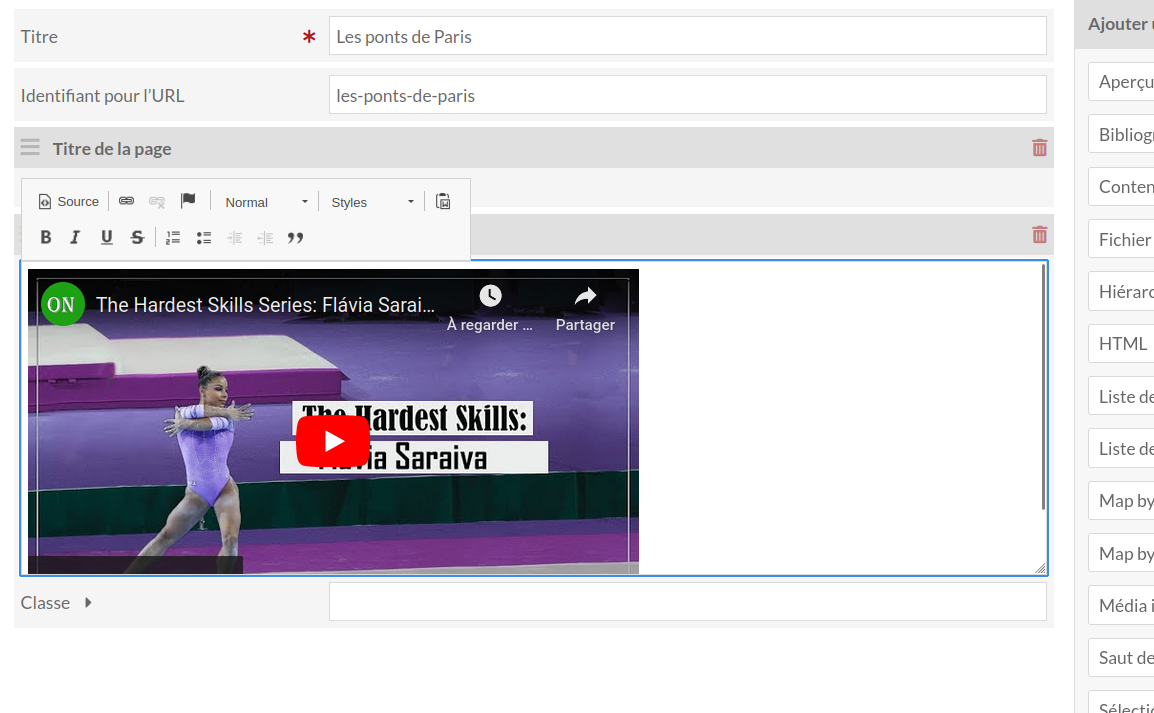The image size is (1154, 713).
Task: Toggle italic formatting
Action: click(75, 237)
